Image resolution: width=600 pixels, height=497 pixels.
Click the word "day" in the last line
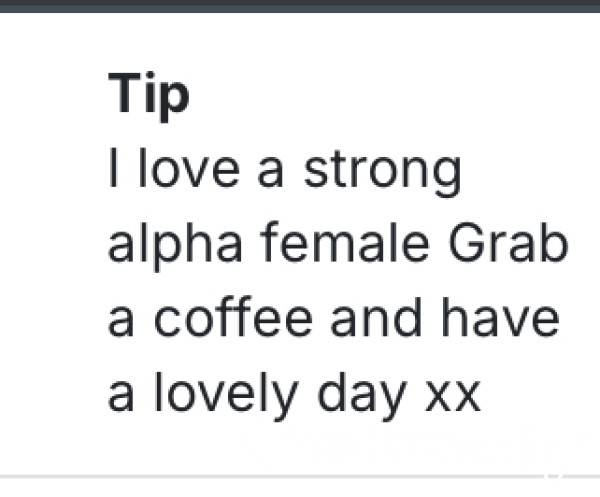point(362,396)
